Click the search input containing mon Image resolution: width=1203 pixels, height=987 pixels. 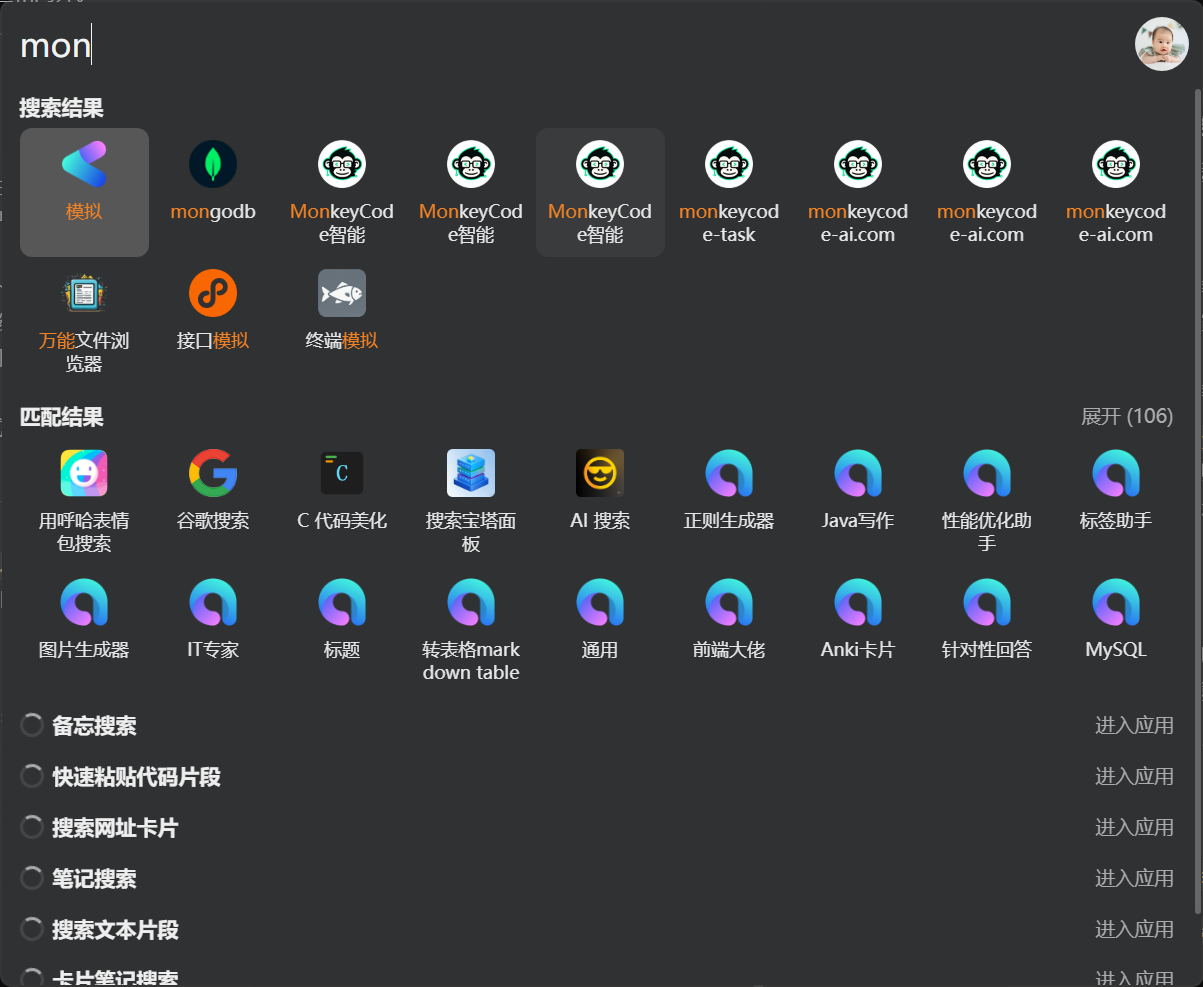tap(570, 45)
